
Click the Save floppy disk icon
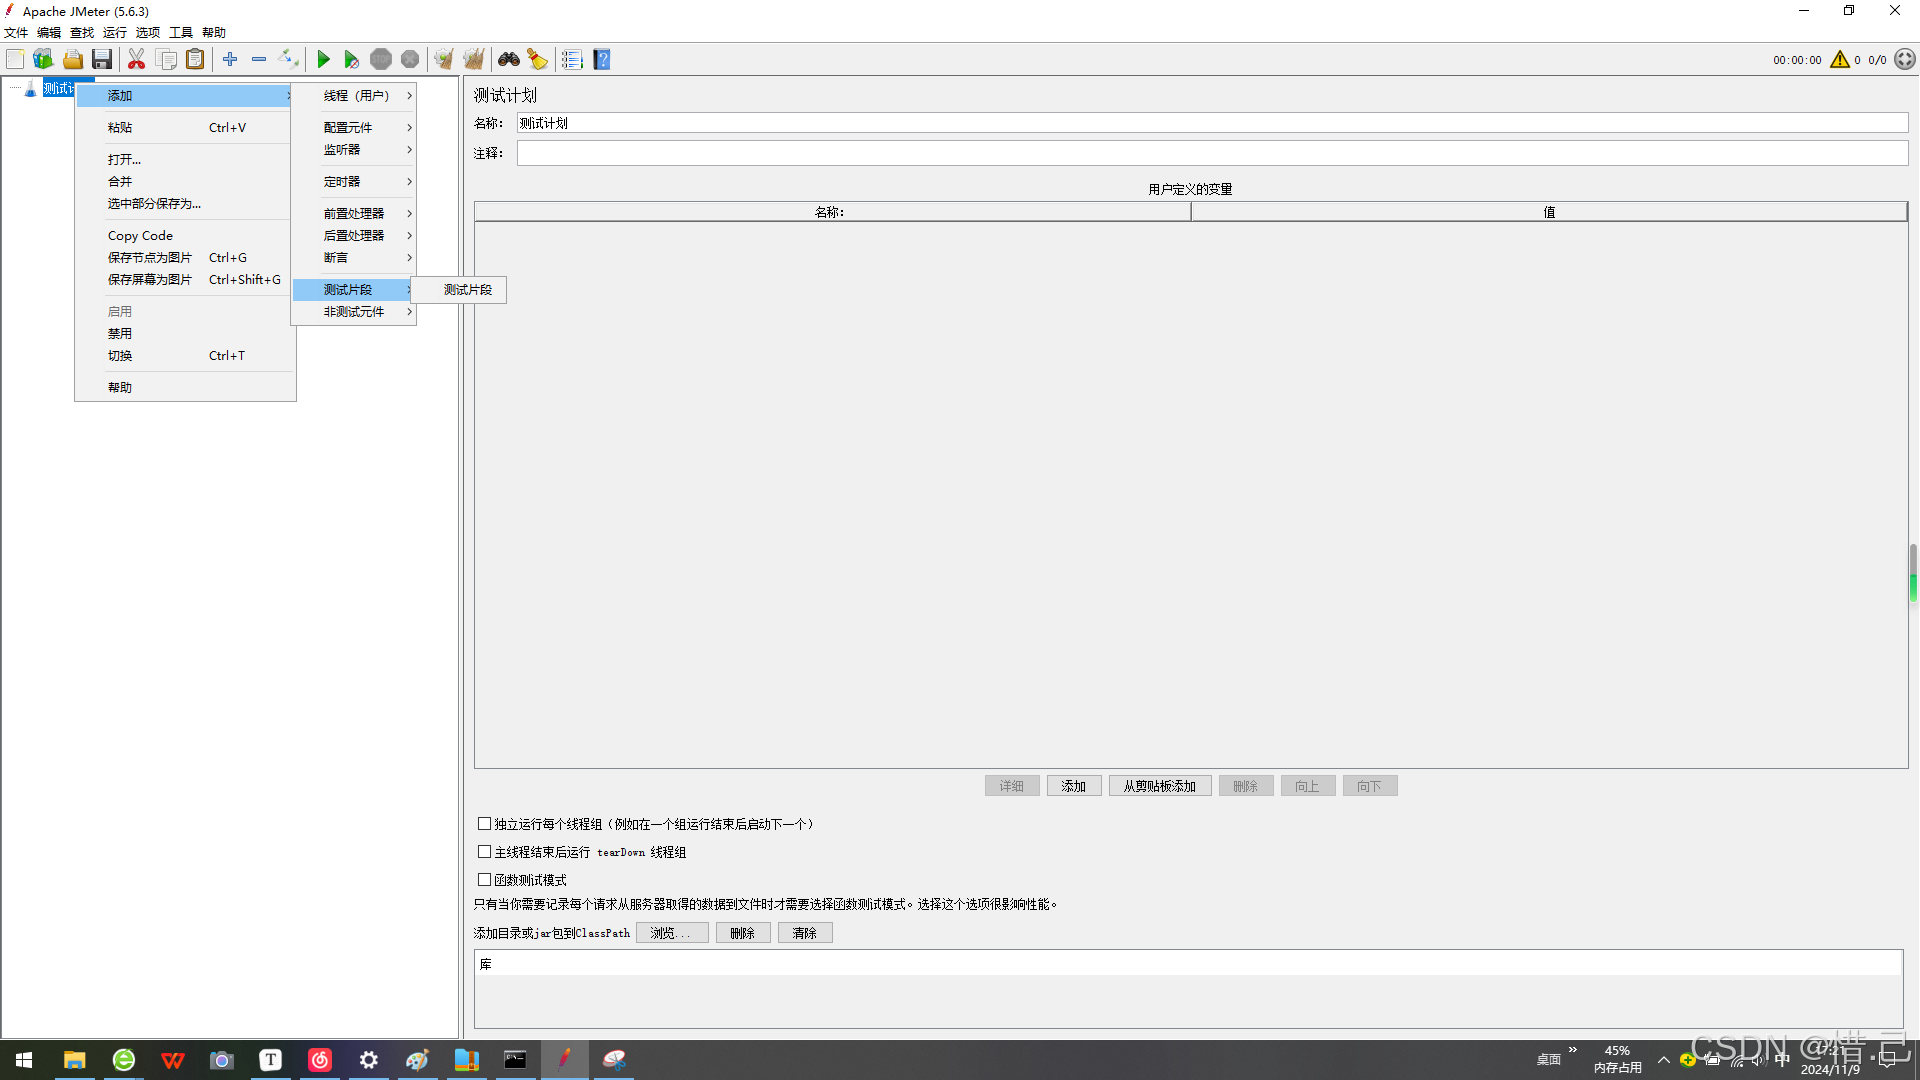click(x=102, y=60)
